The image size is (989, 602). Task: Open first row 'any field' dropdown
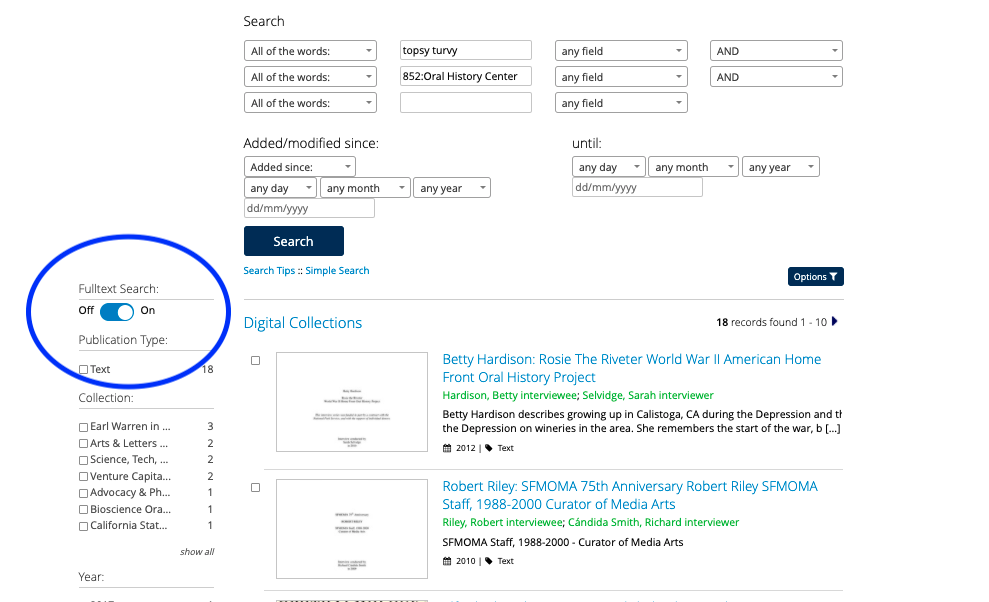coord(621,51)
